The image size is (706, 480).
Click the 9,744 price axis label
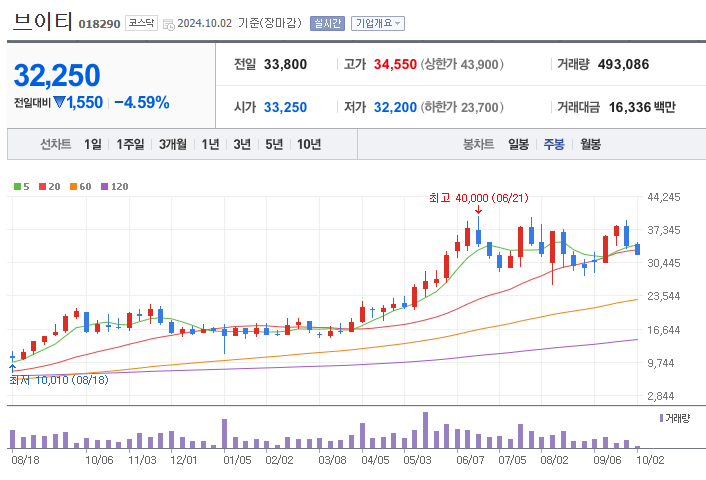(x=661, y=363)
